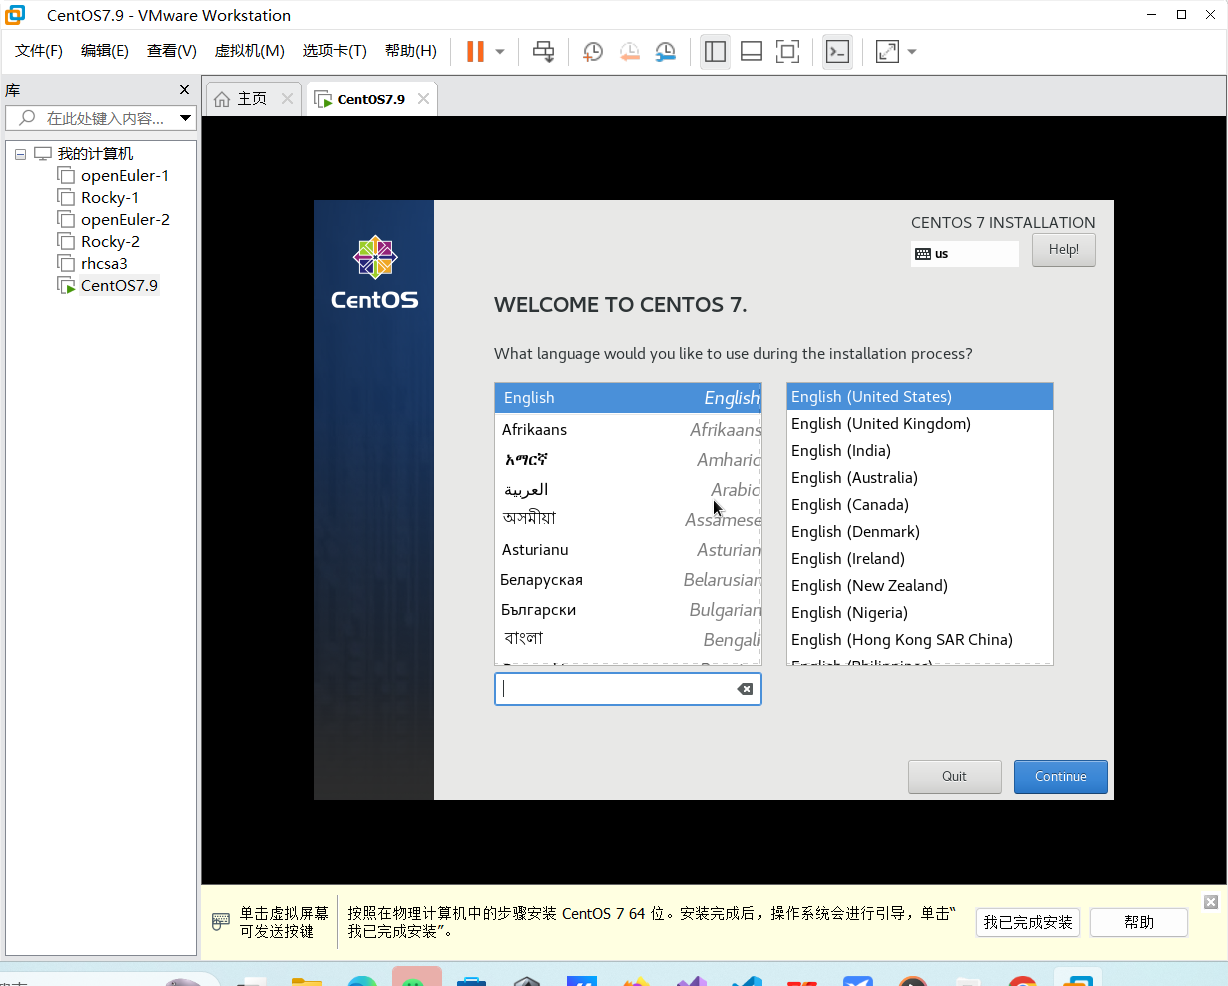Toggle the console view icon
This screenshot has width=1228, height=986.
coord(837,52)
